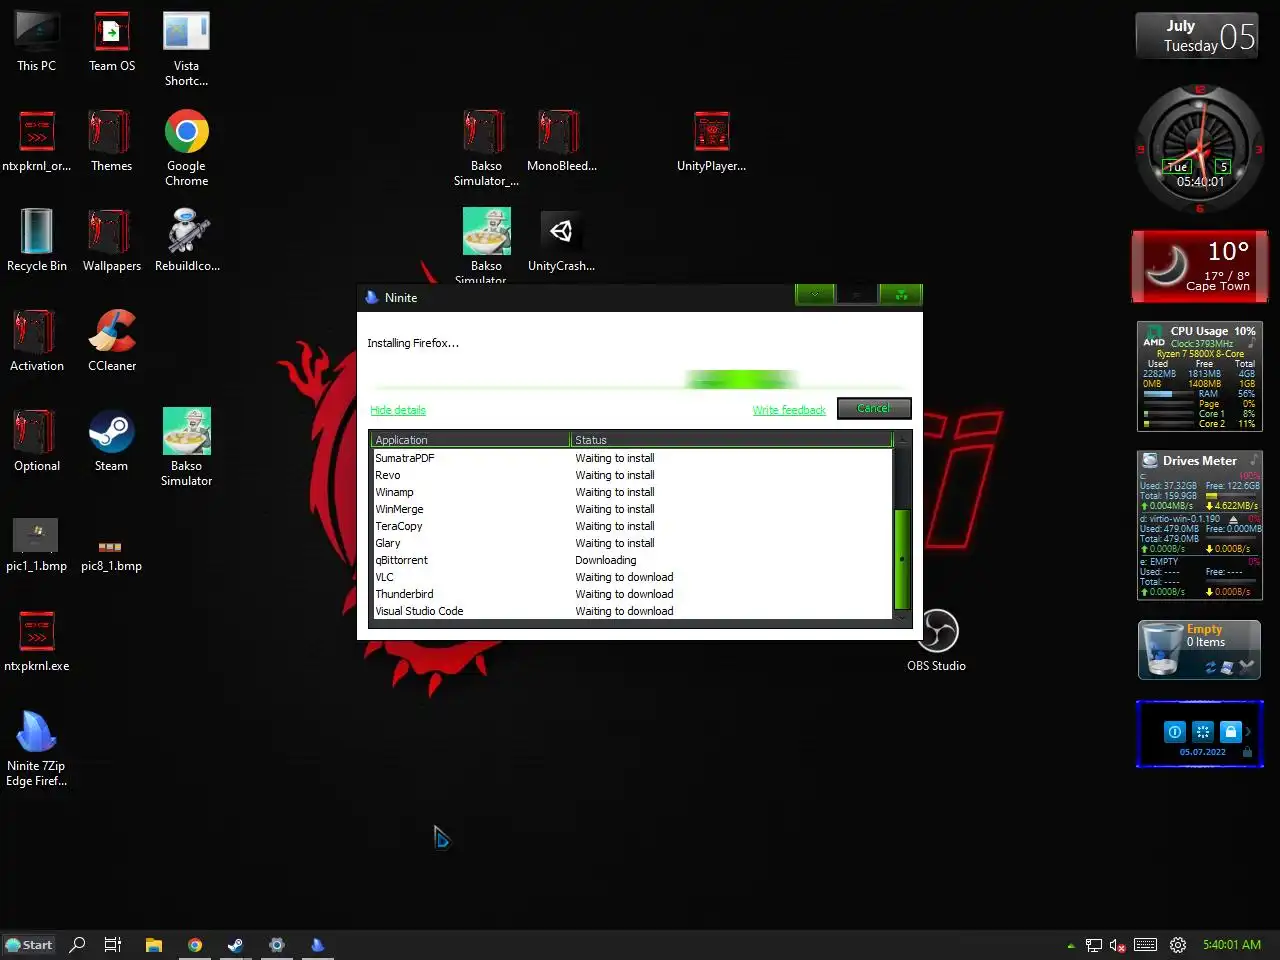
Task: Open Steam from the taskbar
Action: tap(235, 945)
